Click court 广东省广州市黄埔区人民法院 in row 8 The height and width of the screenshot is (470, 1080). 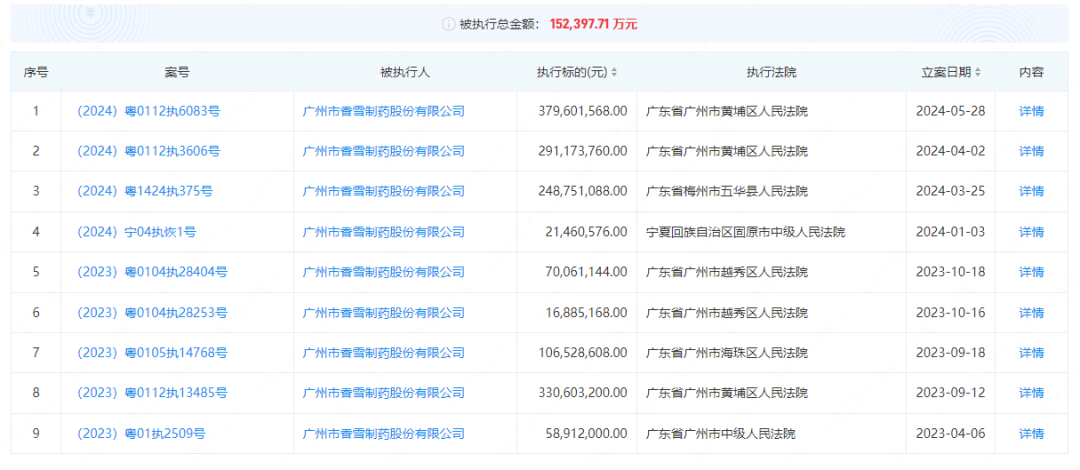[727, 393]
